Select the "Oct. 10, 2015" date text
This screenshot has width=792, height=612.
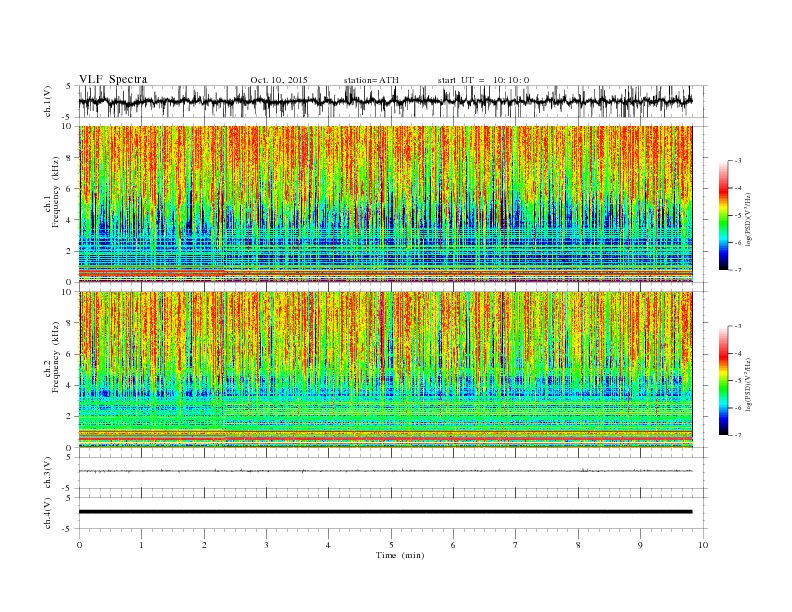[279, 80]
